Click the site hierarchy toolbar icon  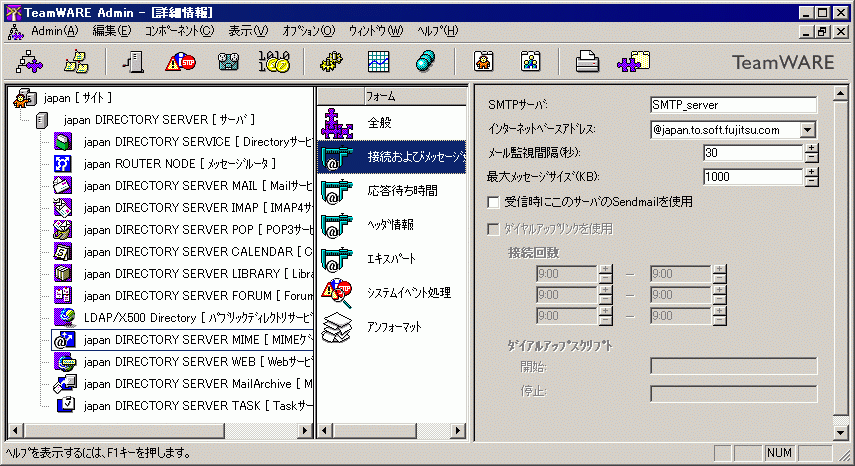click(29, 62)
